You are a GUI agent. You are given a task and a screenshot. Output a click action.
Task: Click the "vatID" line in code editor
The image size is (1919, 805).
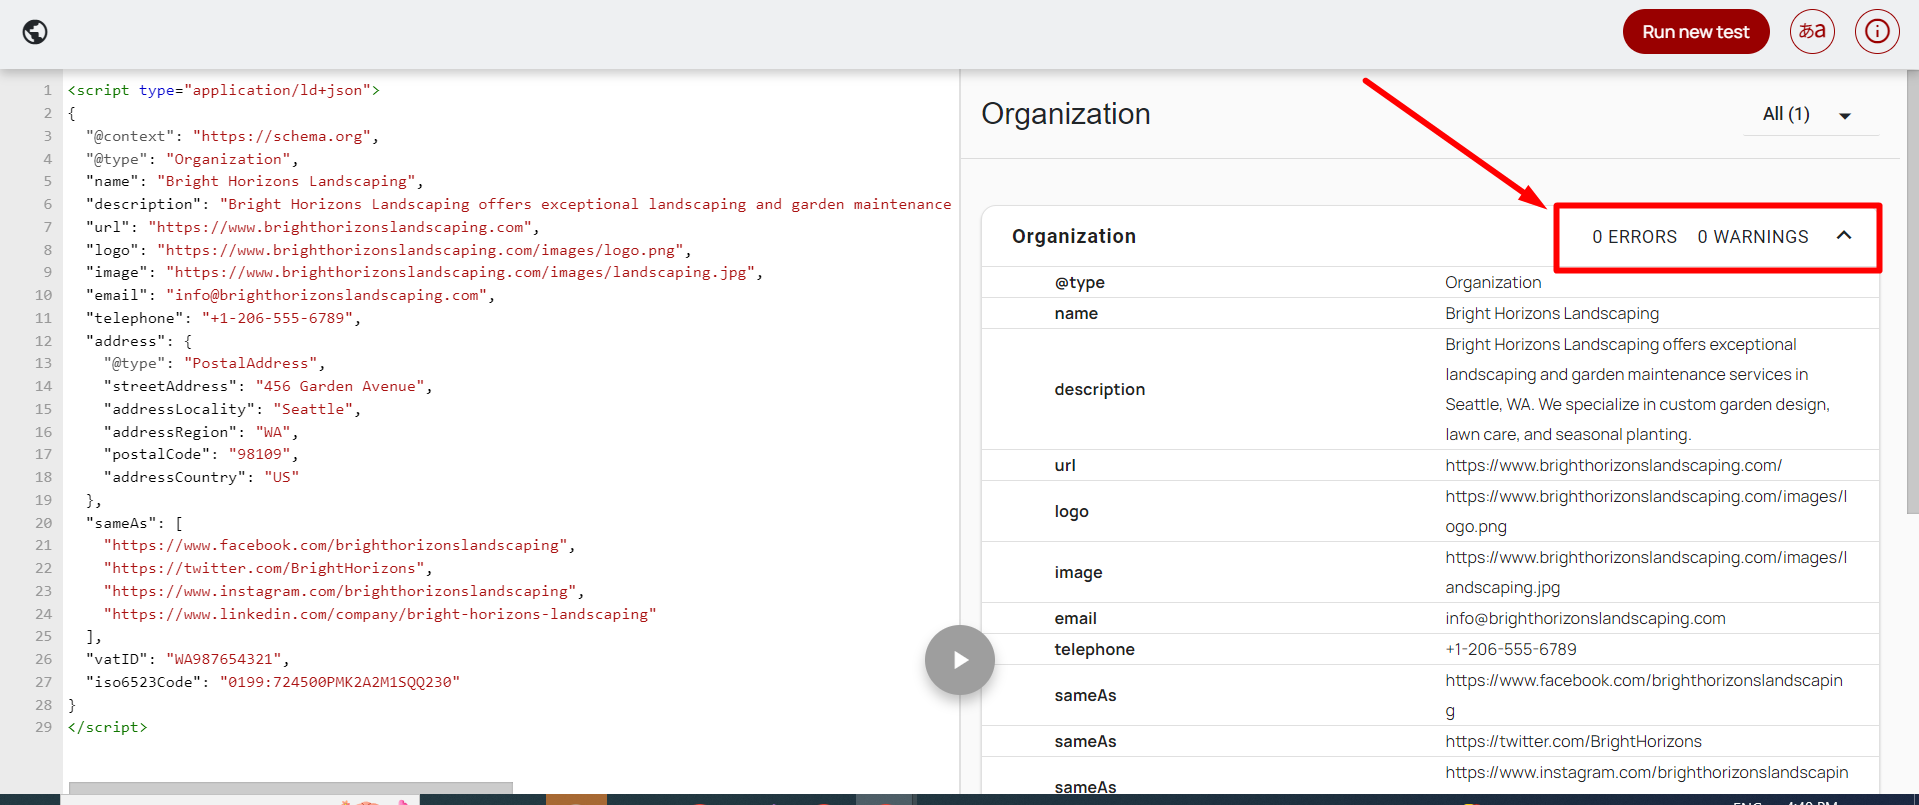tap(188, 659)
